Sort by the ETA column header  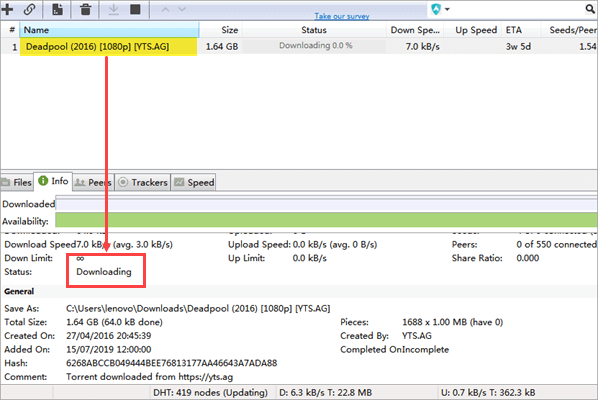pos(521,30)
